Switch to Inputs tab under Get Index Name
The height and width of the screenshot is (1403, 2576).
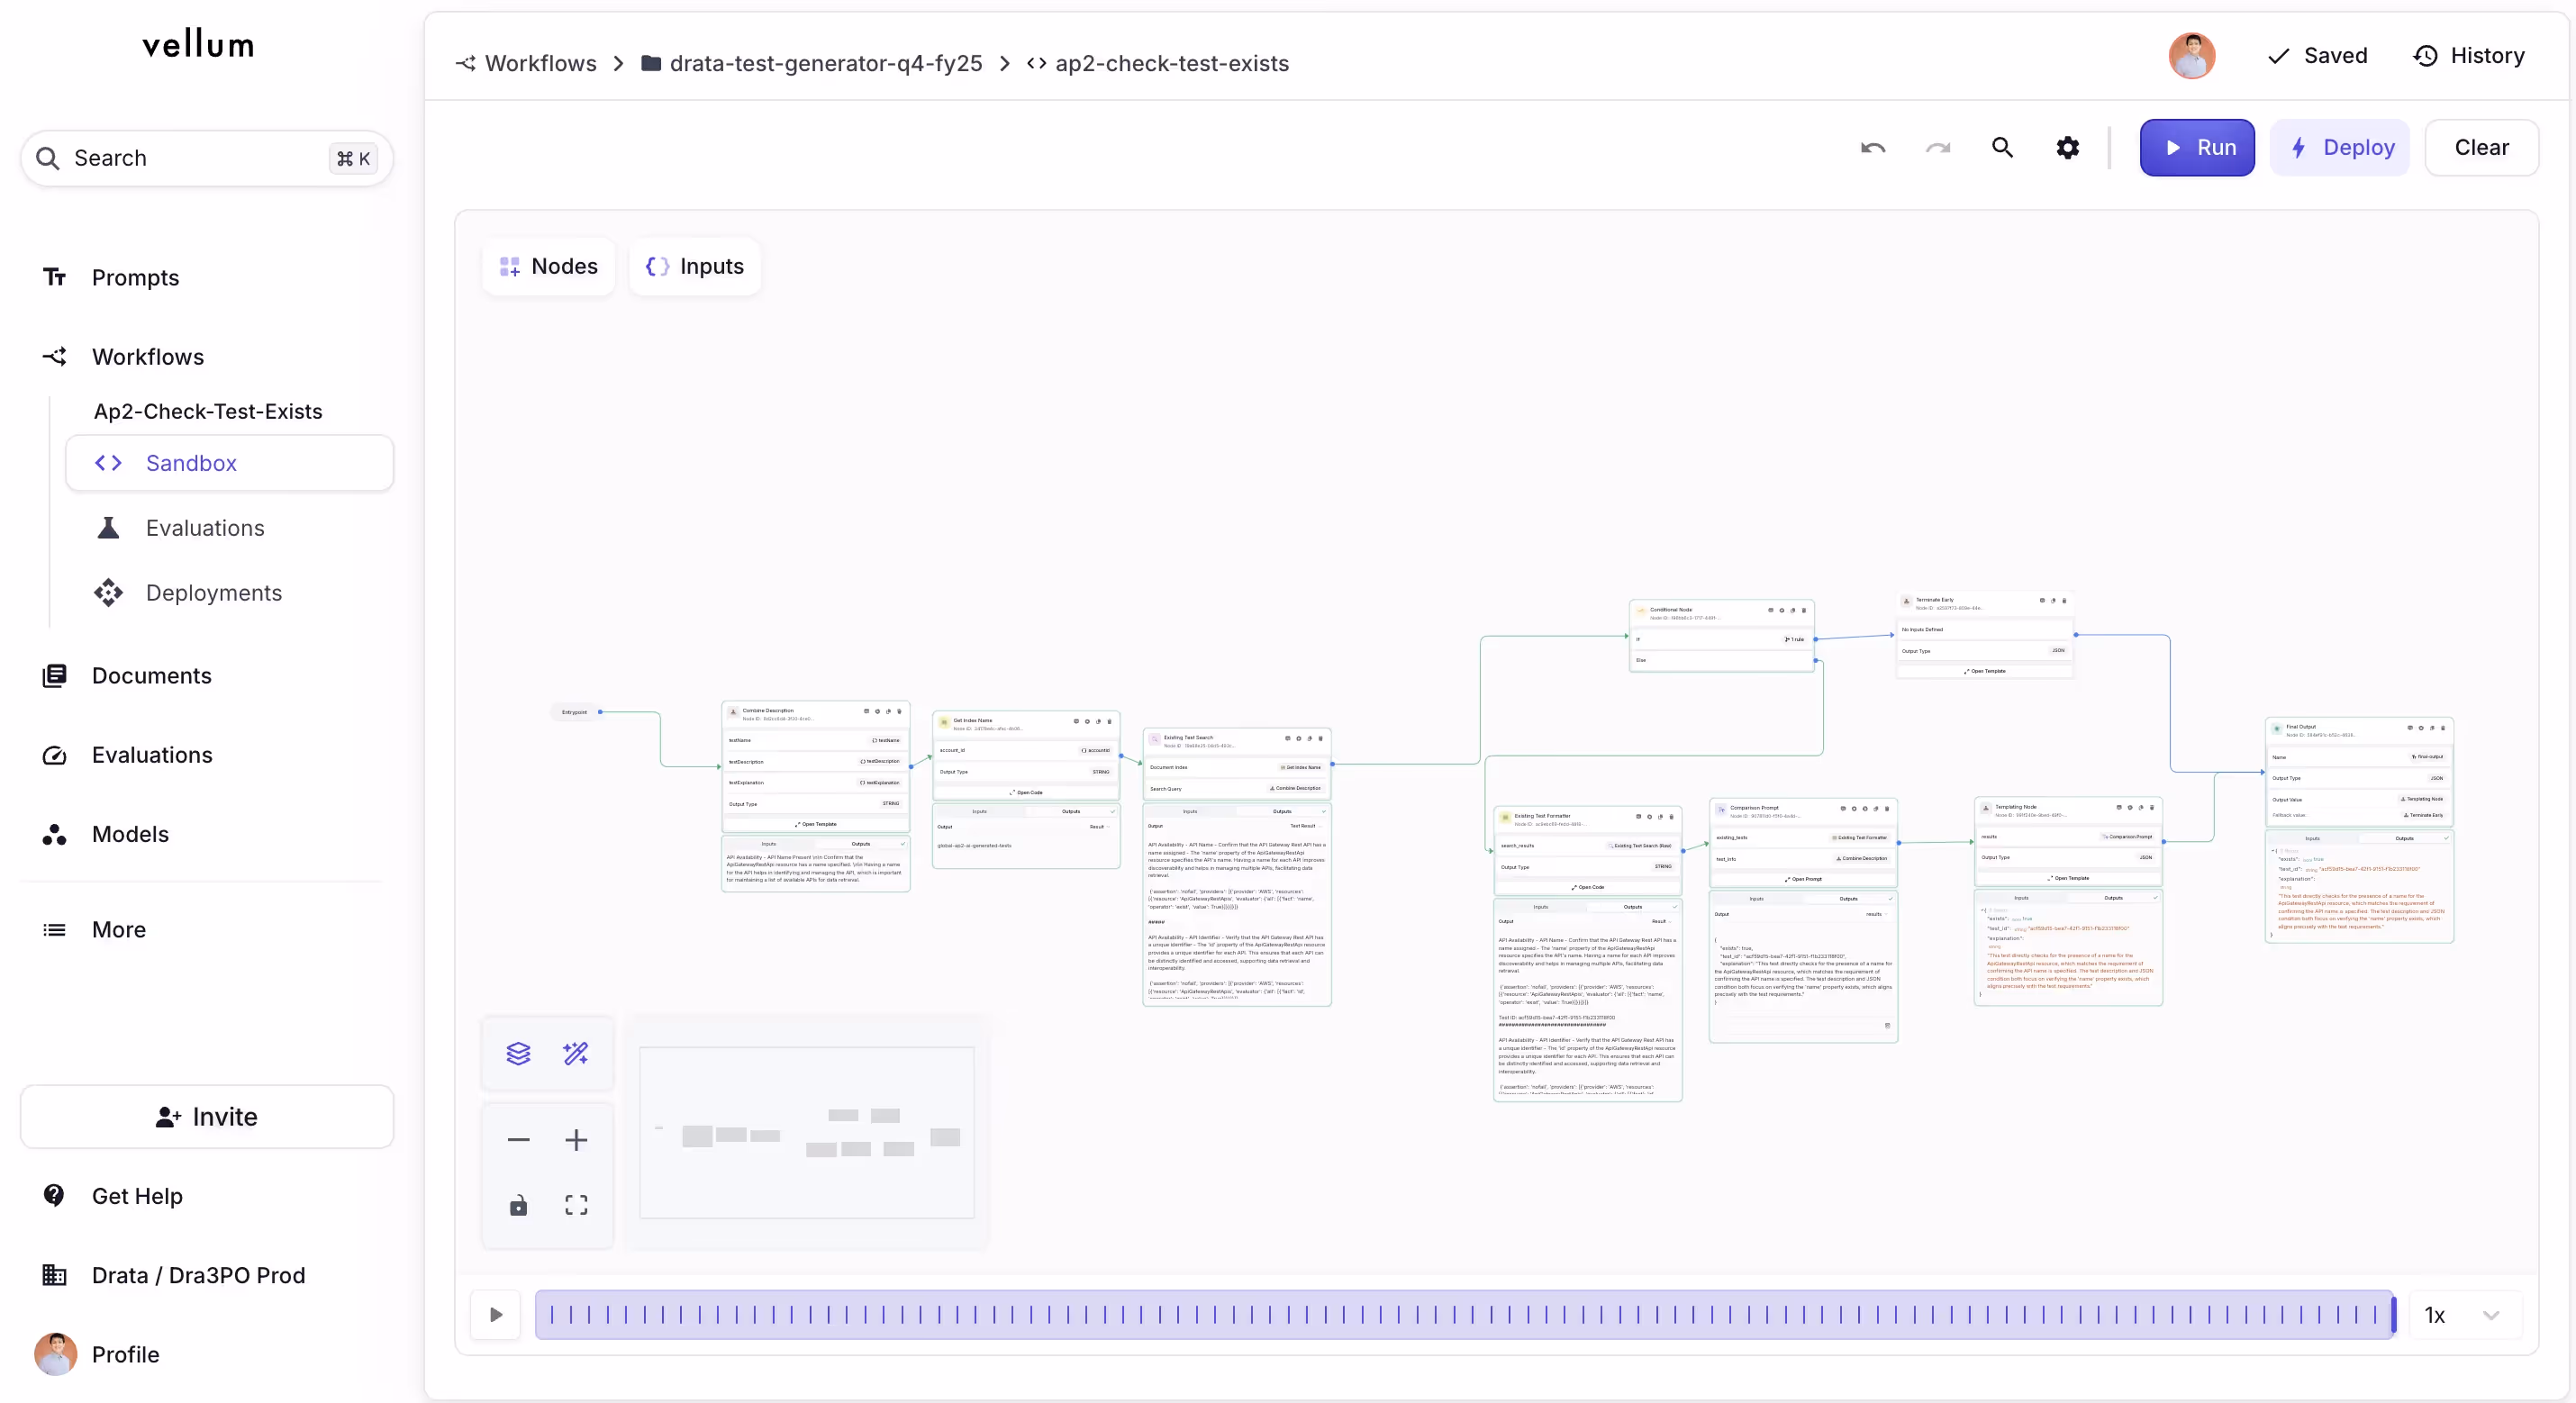coord(979,812)
